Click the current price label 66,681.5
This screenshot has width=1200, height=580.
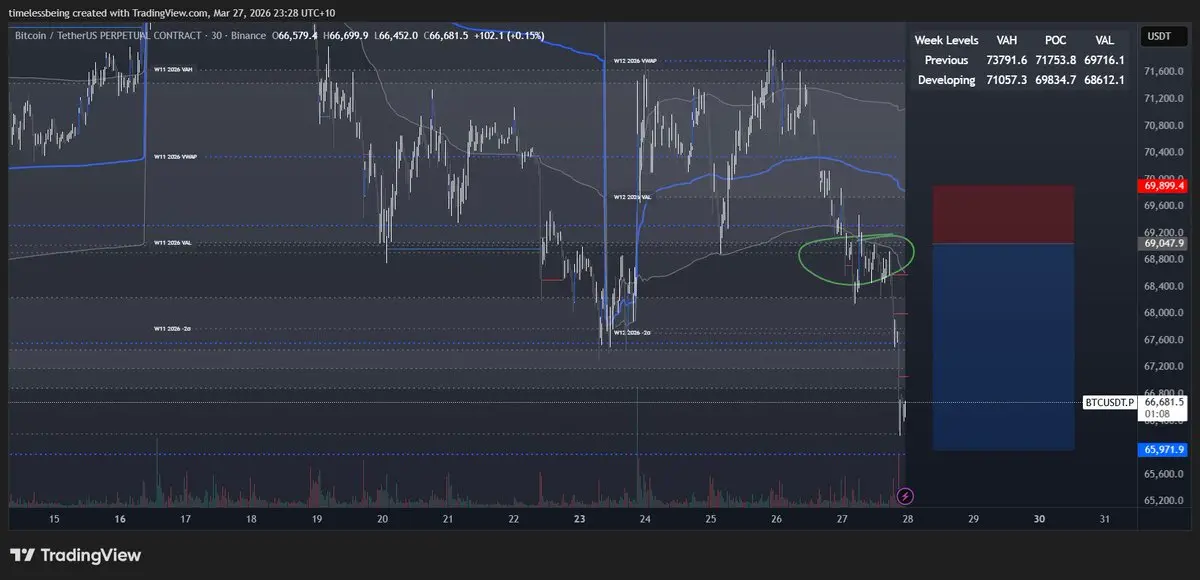[1164, 402]
